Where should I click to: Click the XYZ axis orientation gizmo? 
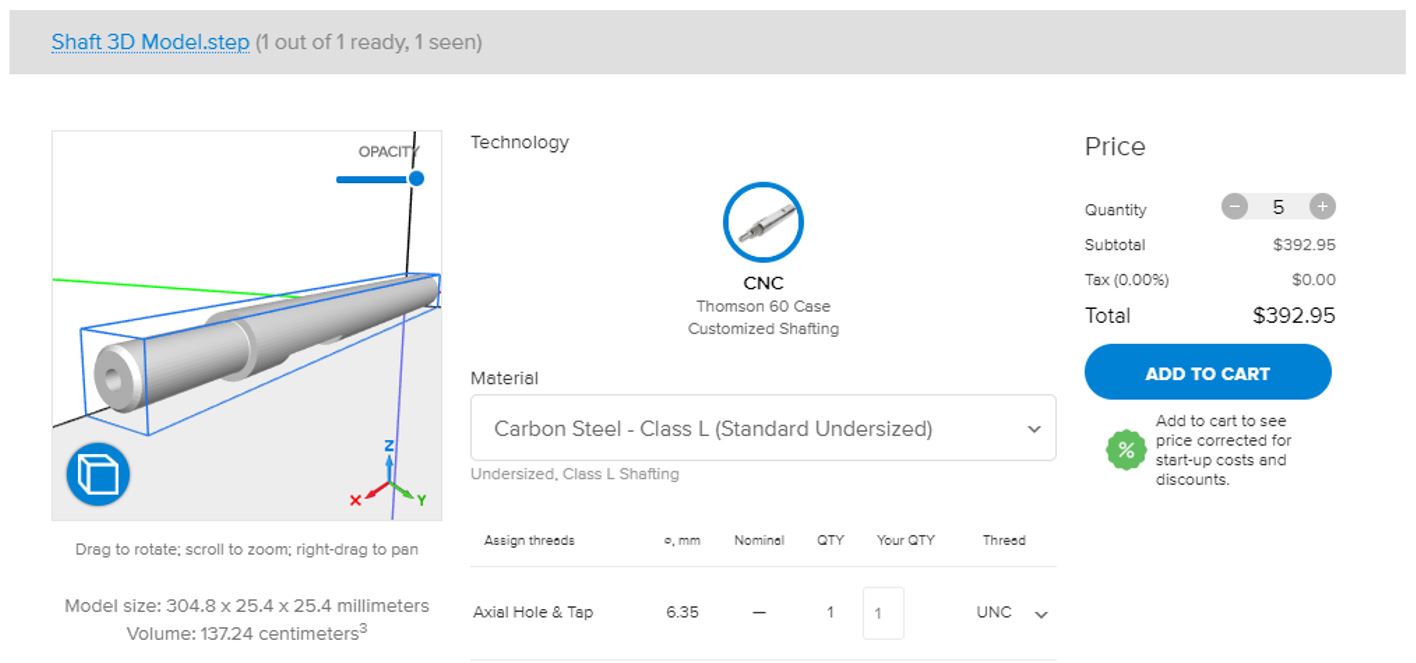[x=390, y=480]
